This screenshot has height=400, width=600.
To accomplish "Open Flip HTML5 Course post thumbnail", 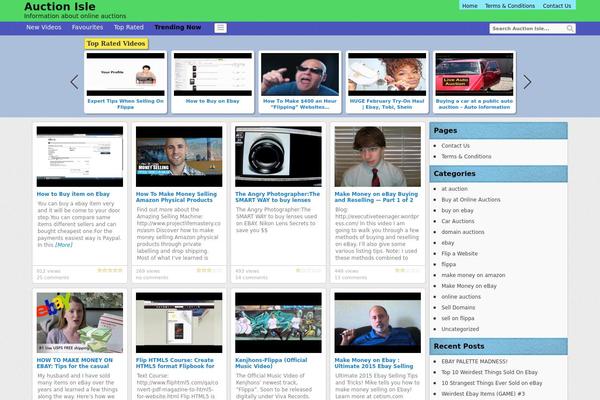I will click(x=179, y=323).
